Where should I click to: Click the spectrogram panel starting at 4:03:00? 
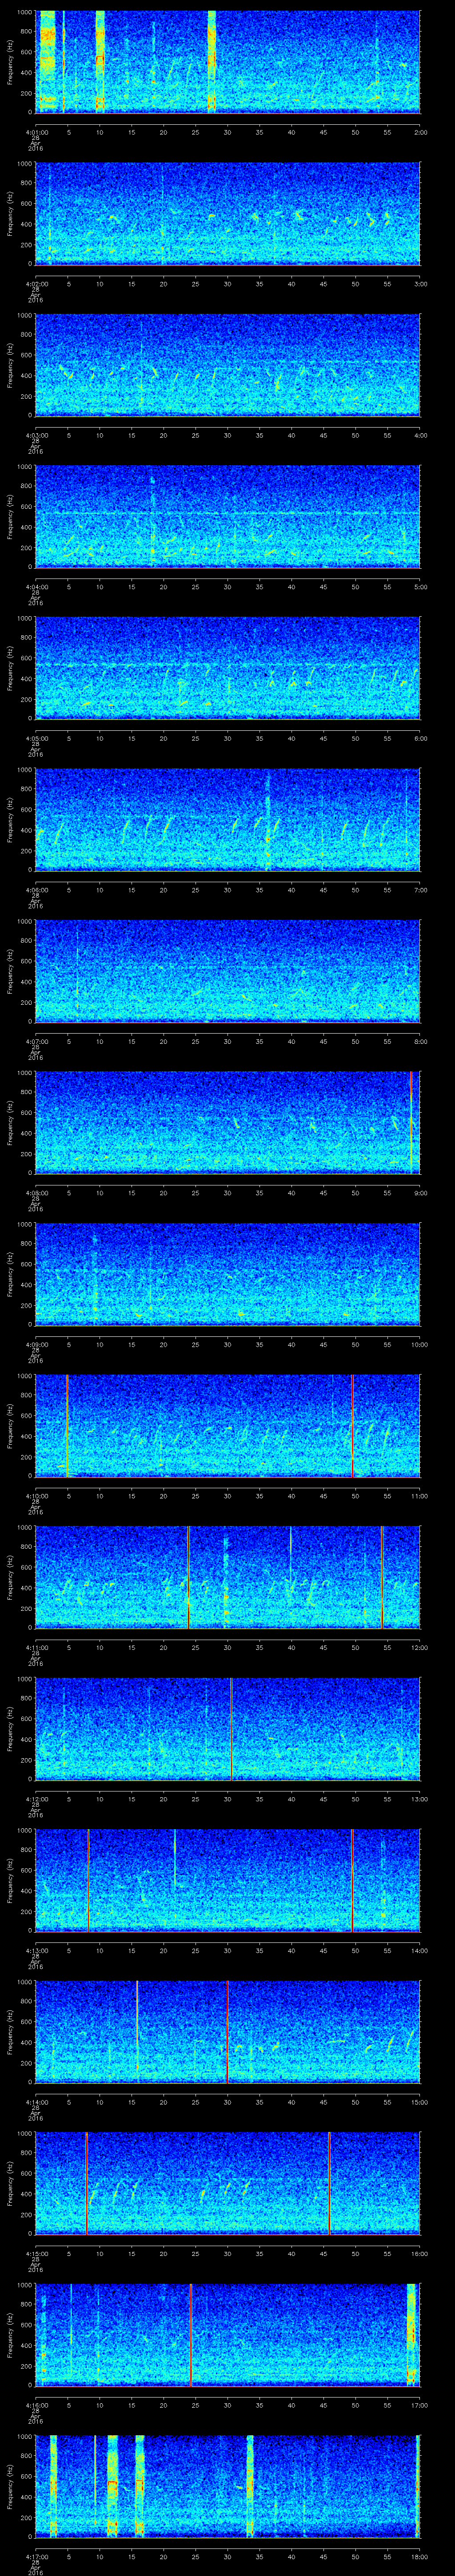[x=228, y=365]
